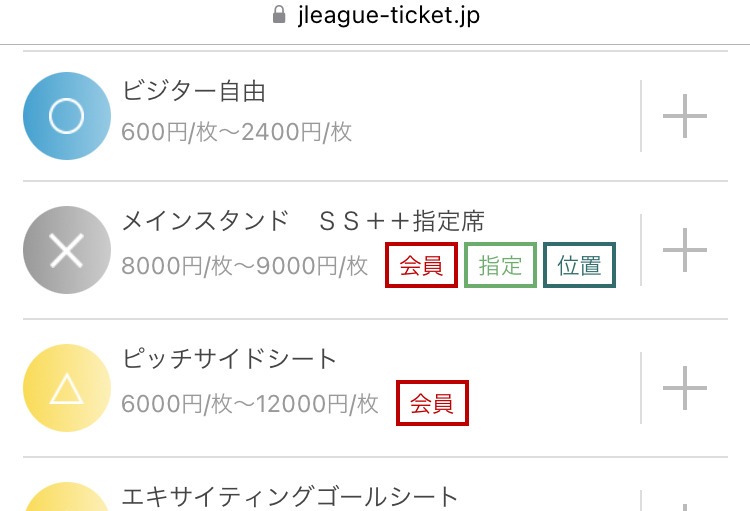Open the エキサイティングゴールシート title

click(x=290, y=497)
